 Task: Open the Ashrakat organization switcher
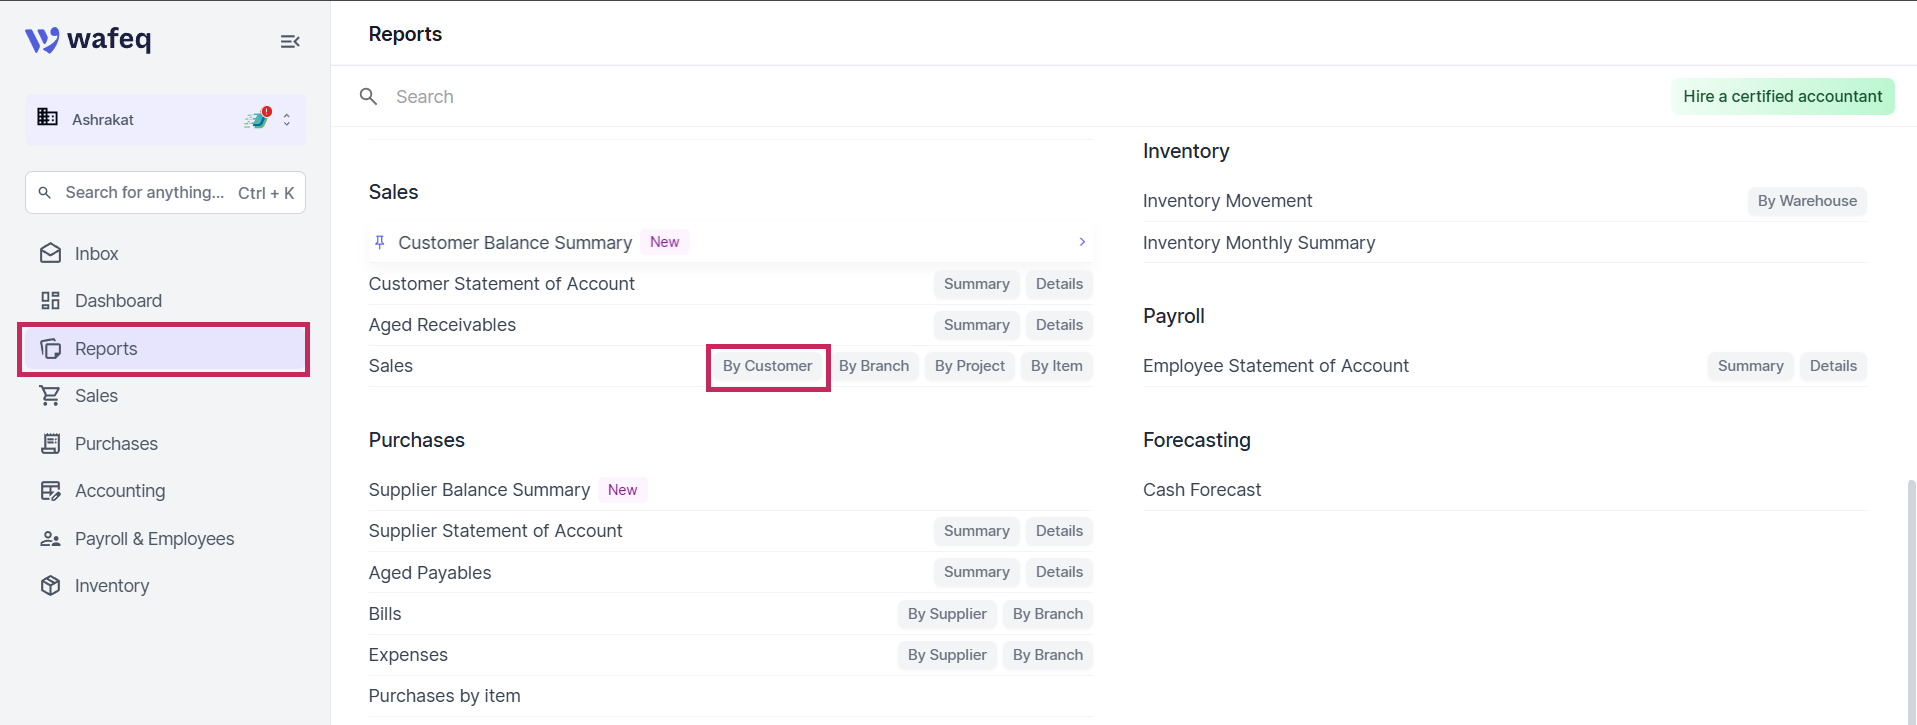(165, 120)
